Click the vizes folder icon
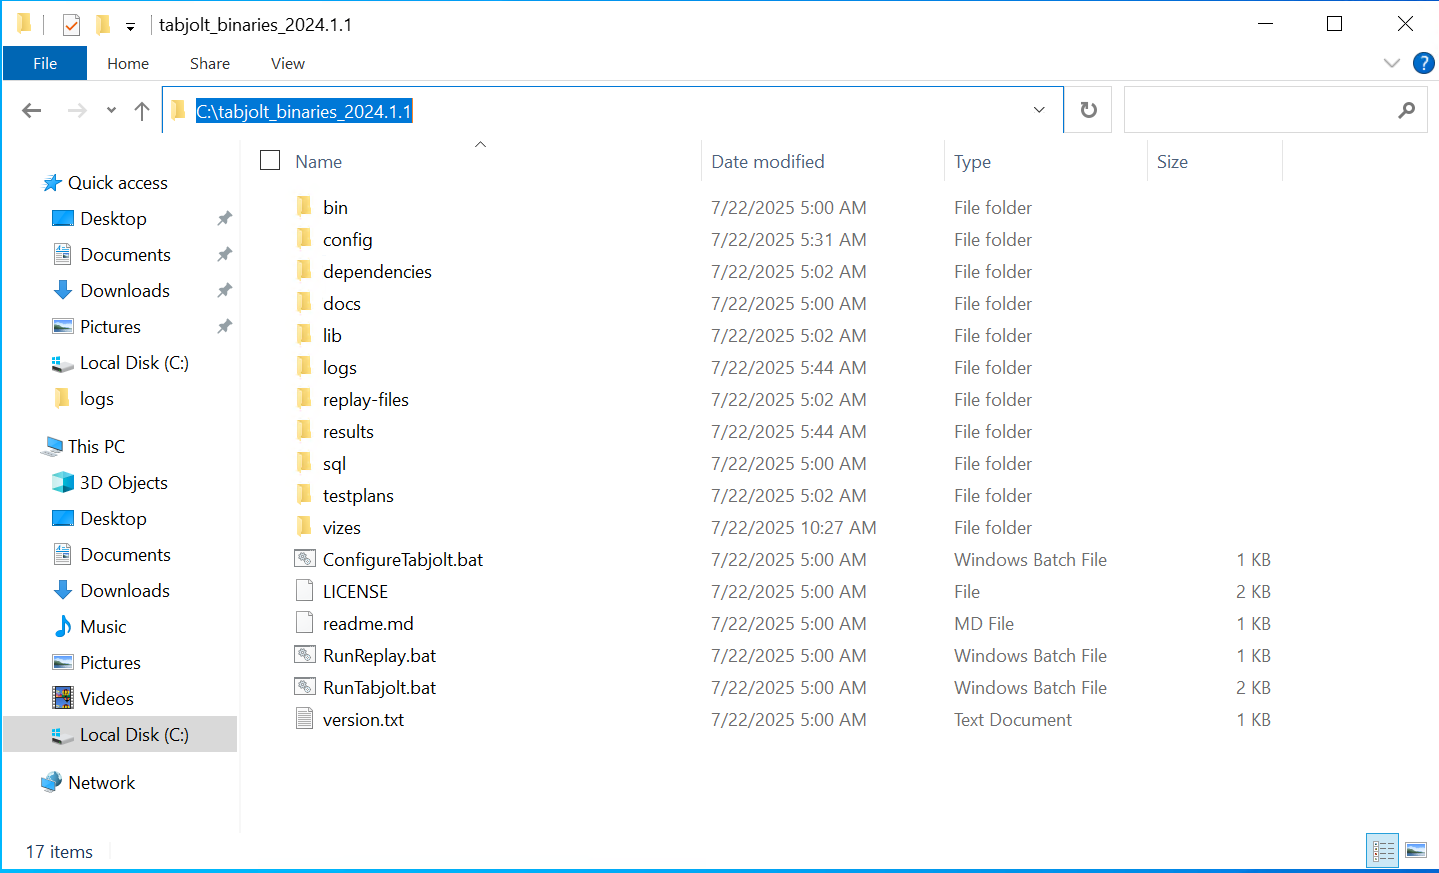1439x873 pixels. click(x=304, y=527)
